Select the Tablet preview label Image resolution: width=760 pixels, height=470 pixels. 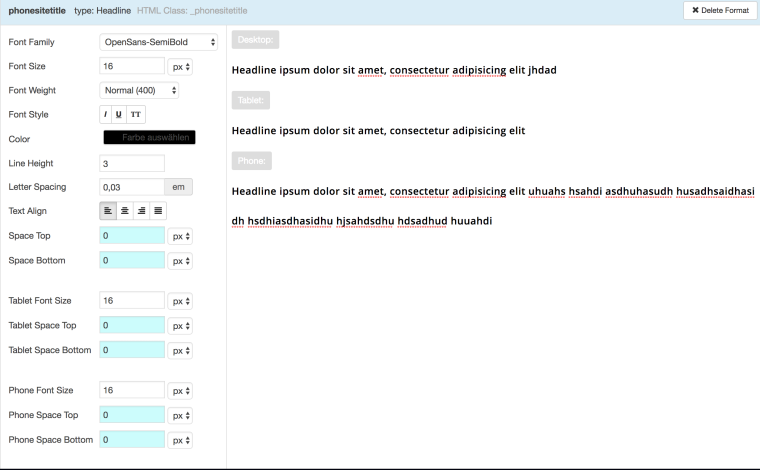250,100
